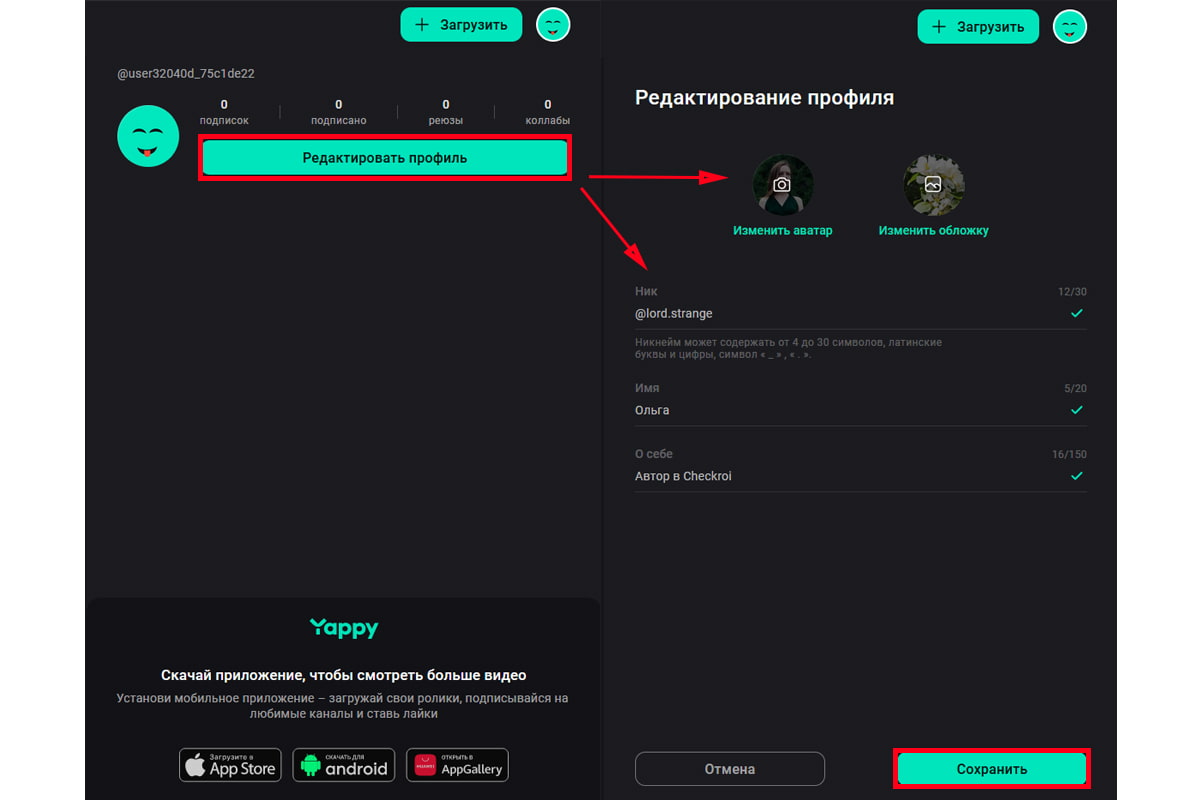1200x800 pixels.
Task: Click the camera icon on the avatar
Action: coord(782,185)
